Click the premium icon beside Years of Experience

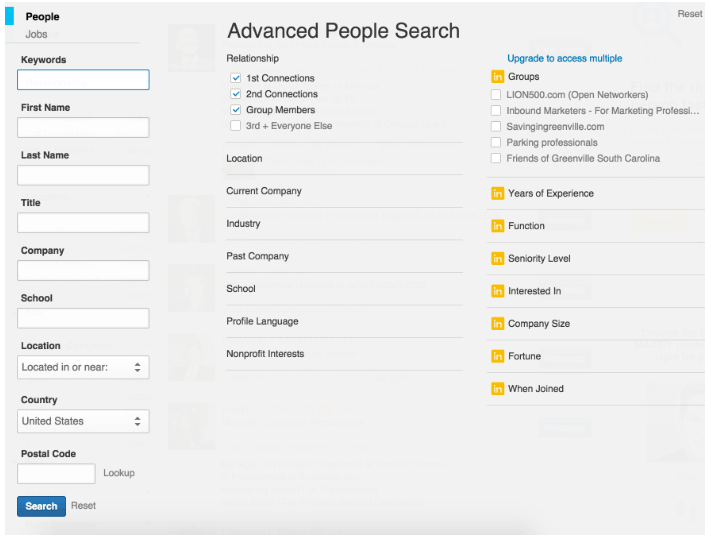497,194
